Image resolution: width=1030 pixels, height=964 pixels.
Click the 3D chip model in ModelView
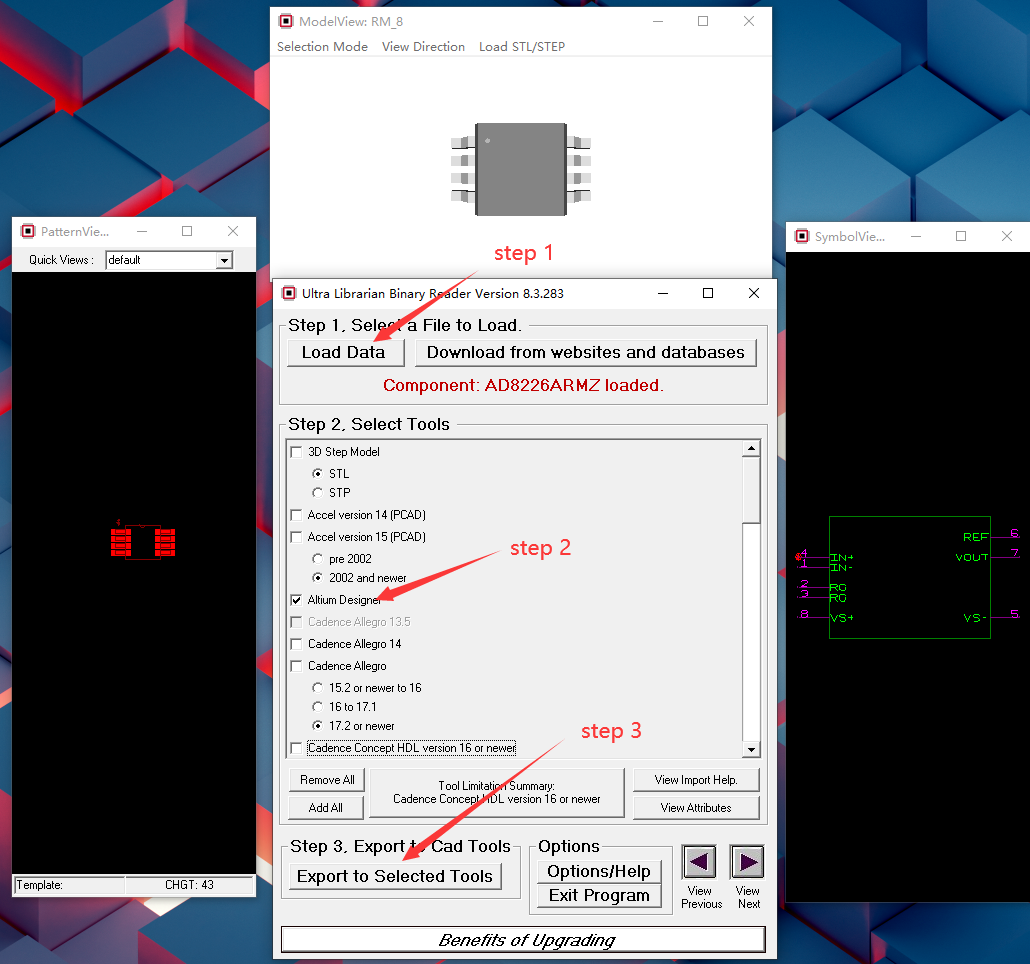(x=521, y=169)
